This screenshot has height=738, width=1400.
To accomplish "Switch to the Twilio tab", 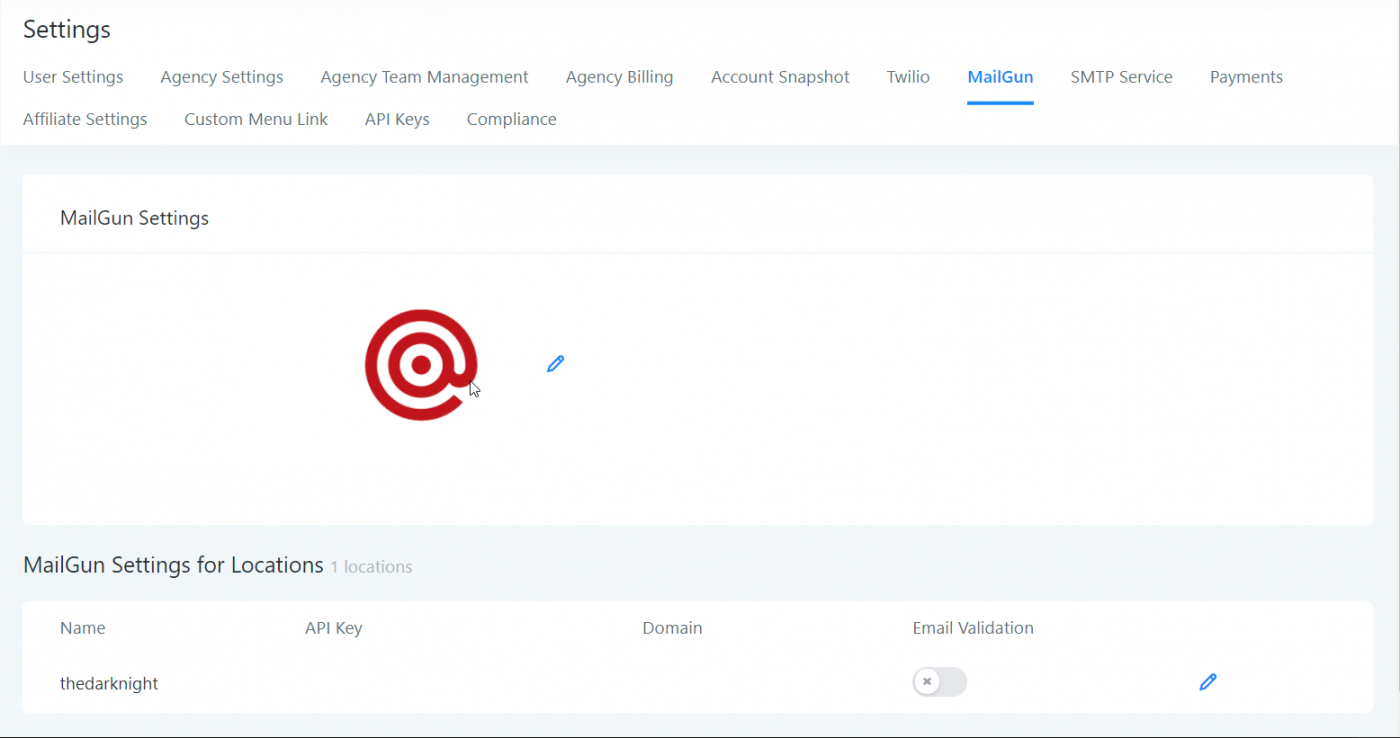I will 908,77.
